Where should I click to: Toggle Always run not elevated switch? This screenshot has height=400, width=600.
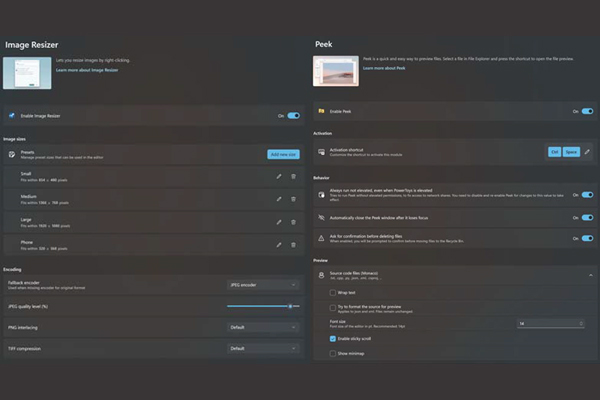[x=587, y=195]
